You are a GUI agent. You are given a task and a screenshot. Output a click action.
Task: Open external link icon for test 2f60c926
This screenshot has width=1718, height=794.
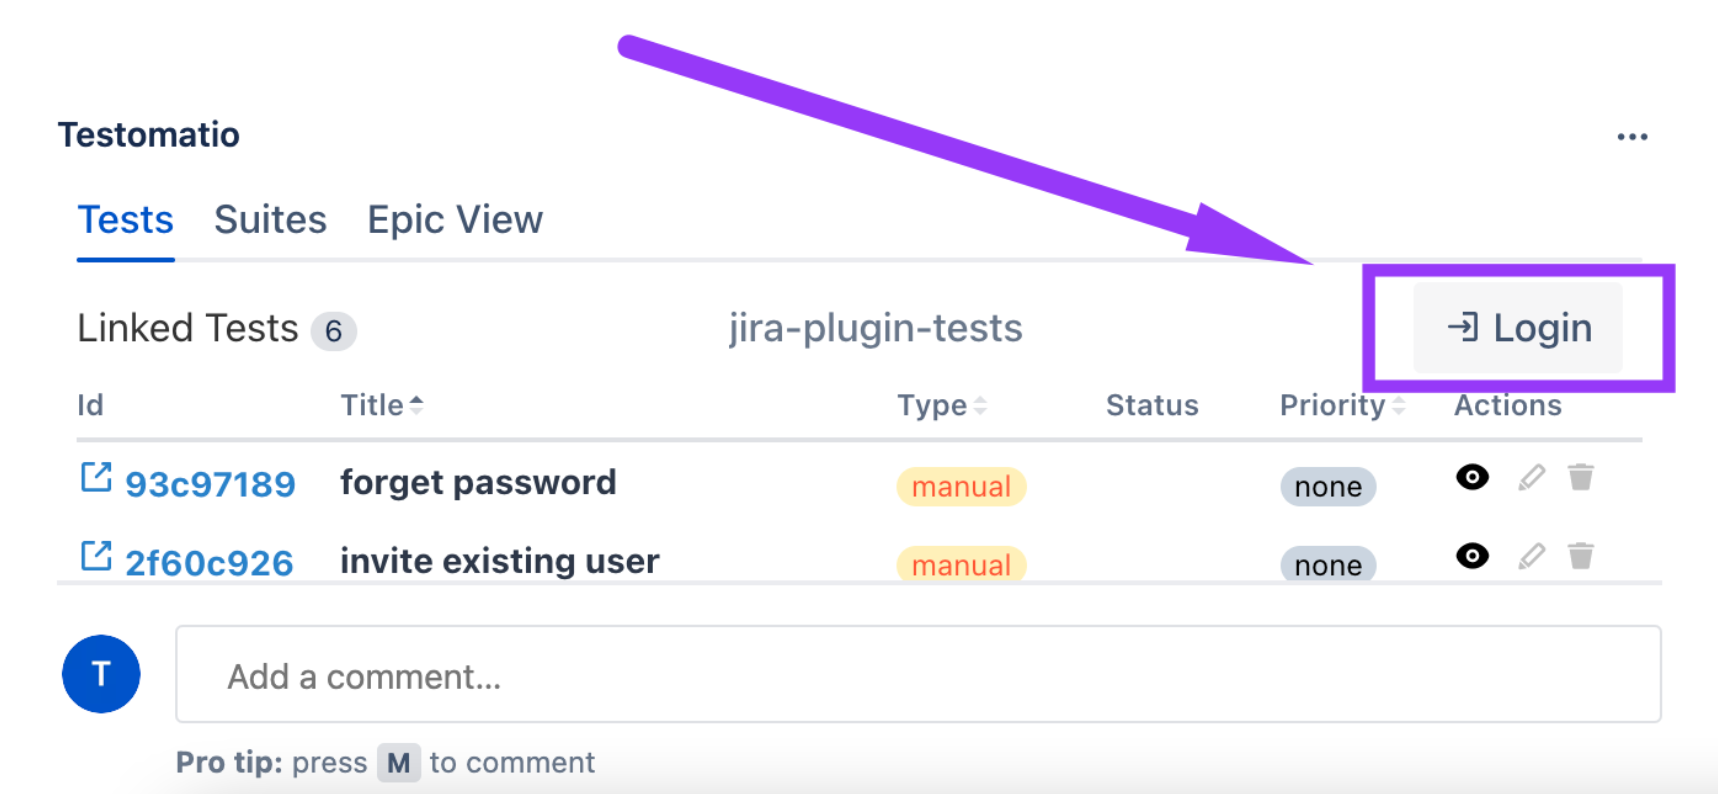tap(96, 556)
